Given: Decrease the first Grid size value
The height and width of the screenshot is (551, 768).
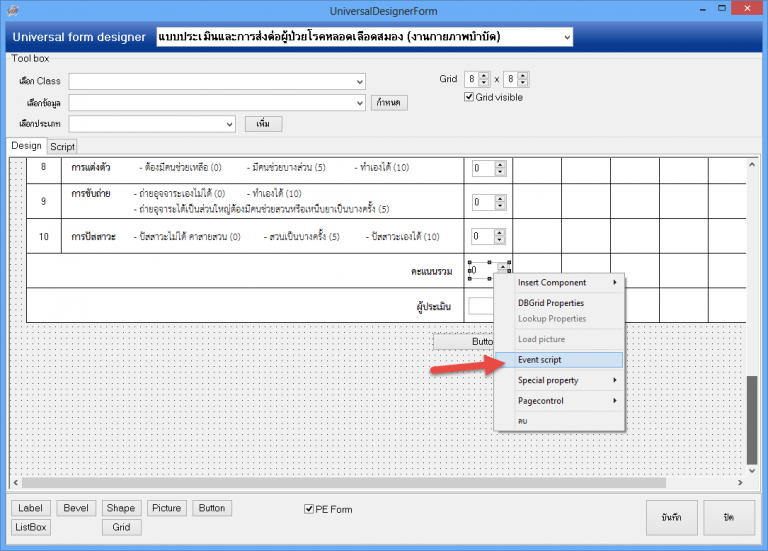Looking at the screenshot, I should click(x=484, y=82).
